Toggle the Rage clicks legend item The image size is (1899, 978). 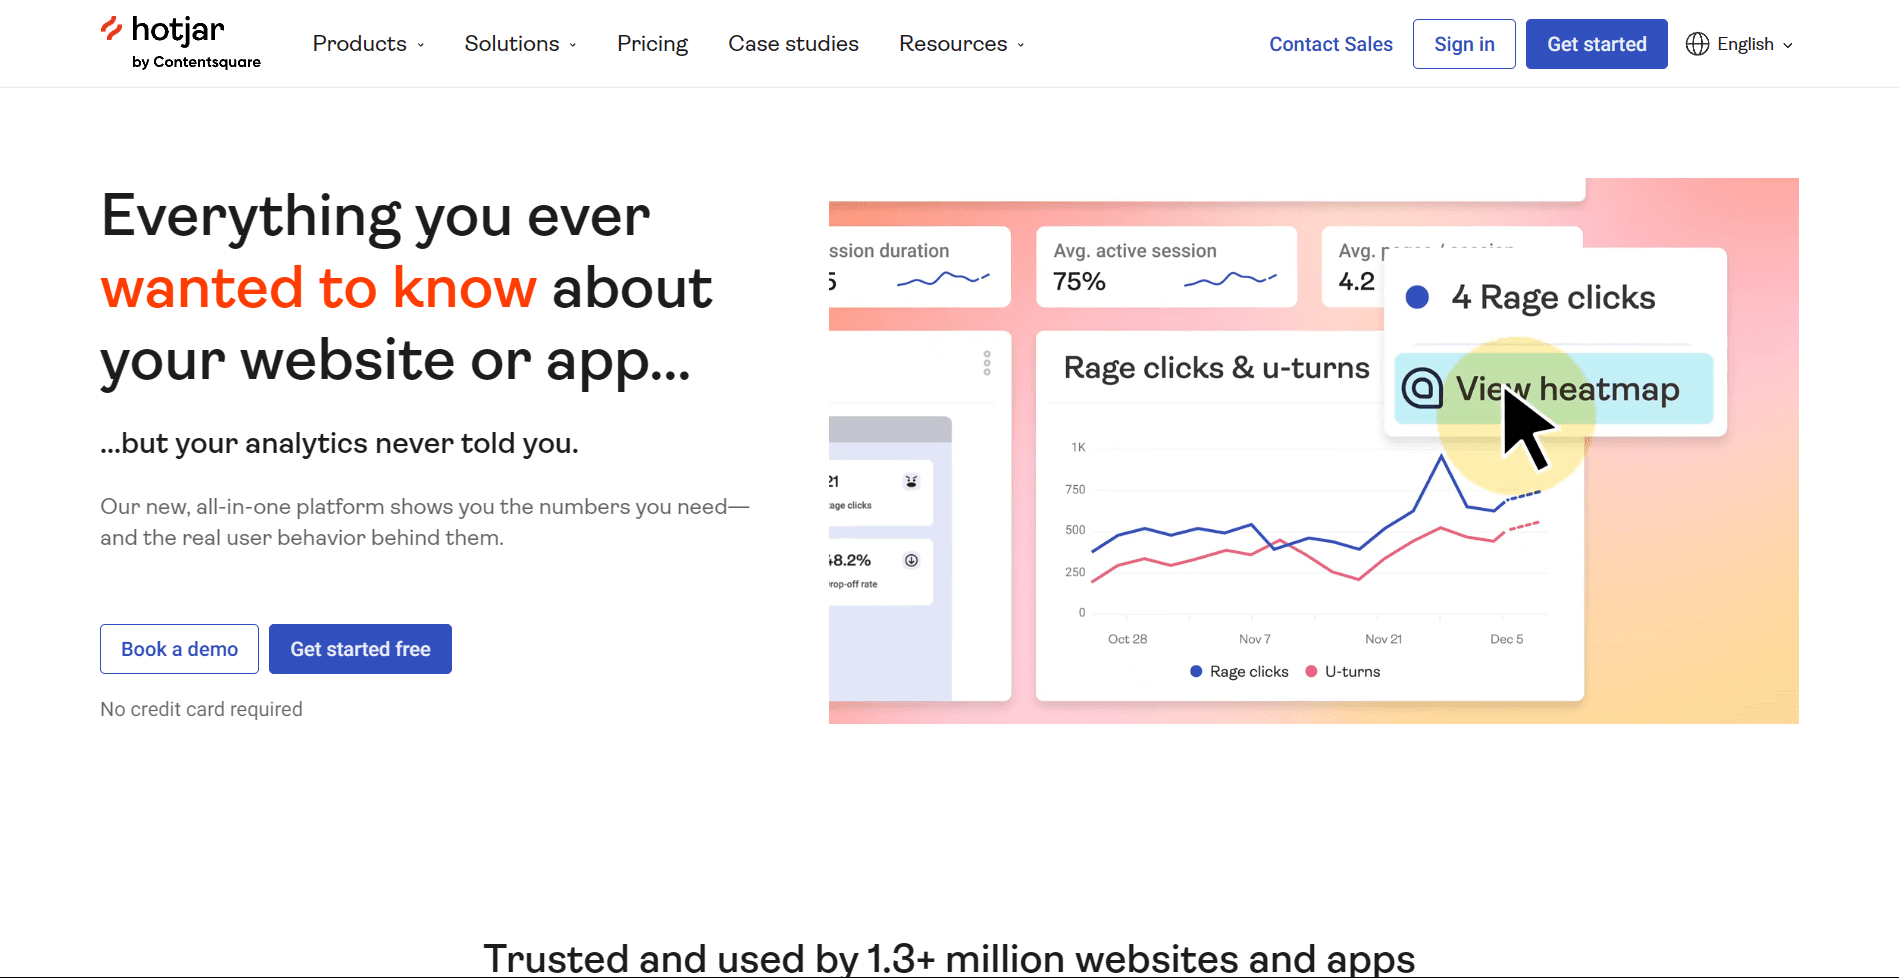coord(1239,672)
